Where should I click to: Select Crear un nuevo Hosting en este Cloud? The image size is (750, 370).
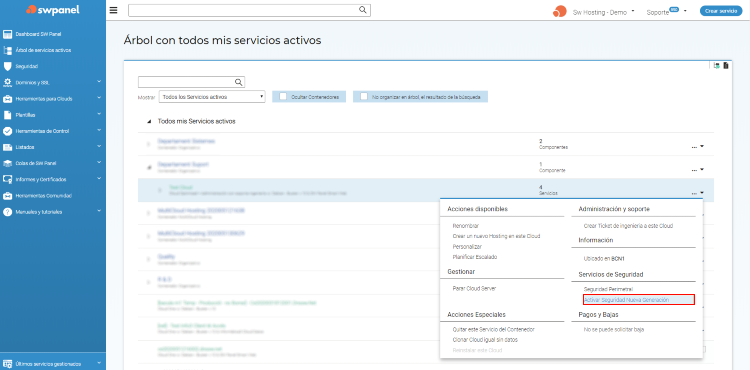tap(496, 236)
